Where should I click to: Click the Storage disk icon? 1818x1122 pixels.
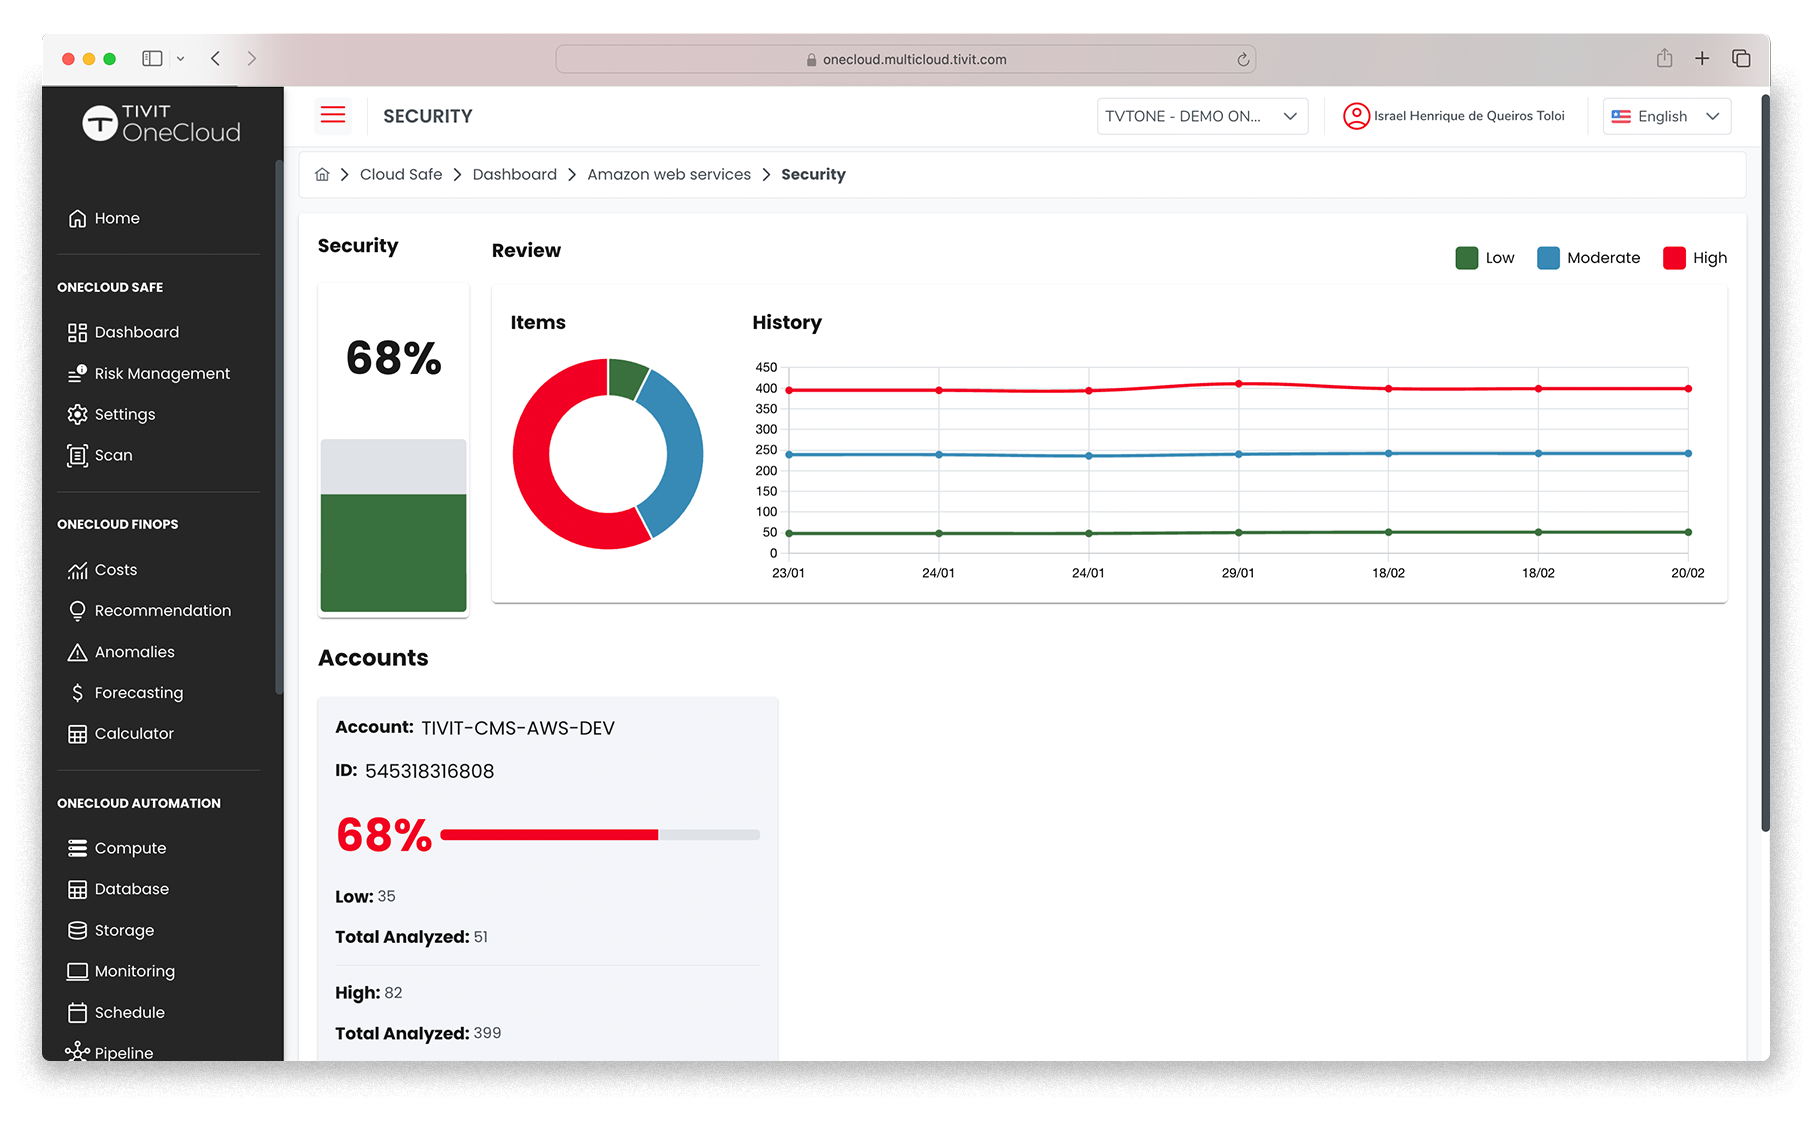coord(77,930)
